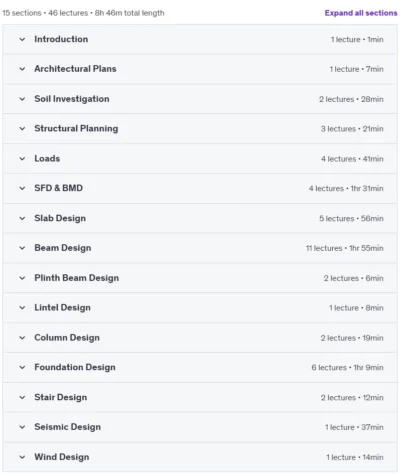Click Foundation Design 6 lectures info

(x=329, y=368)
